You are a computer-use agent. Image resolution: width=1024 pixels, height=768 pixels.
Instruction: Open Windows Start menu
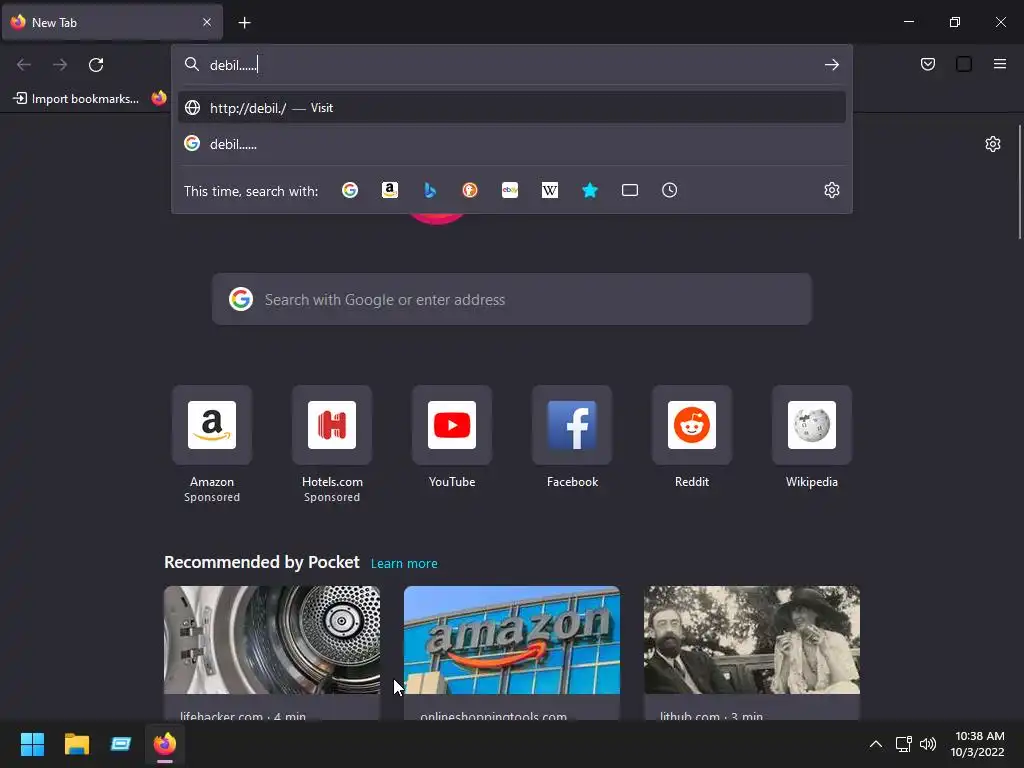click(32, 744)
